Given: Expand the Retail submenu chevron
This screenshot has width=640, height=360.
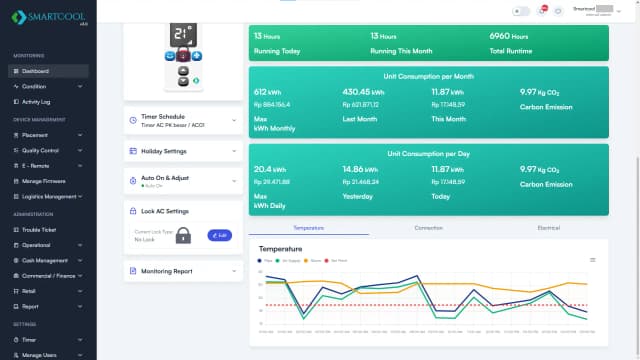Looking at the screenshot, I should click(80, 291).
